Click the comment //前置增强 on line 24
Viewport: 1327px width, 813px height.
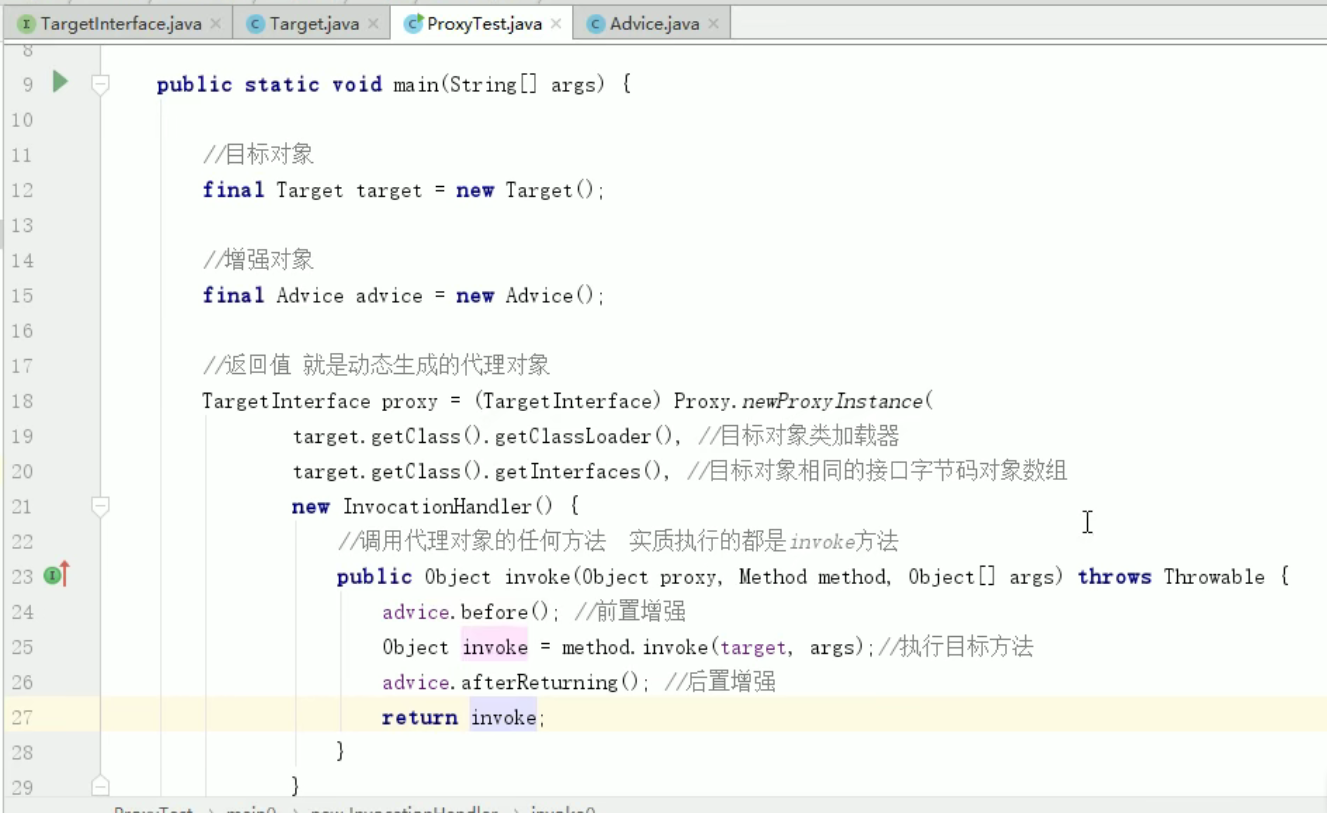point(630,612)
